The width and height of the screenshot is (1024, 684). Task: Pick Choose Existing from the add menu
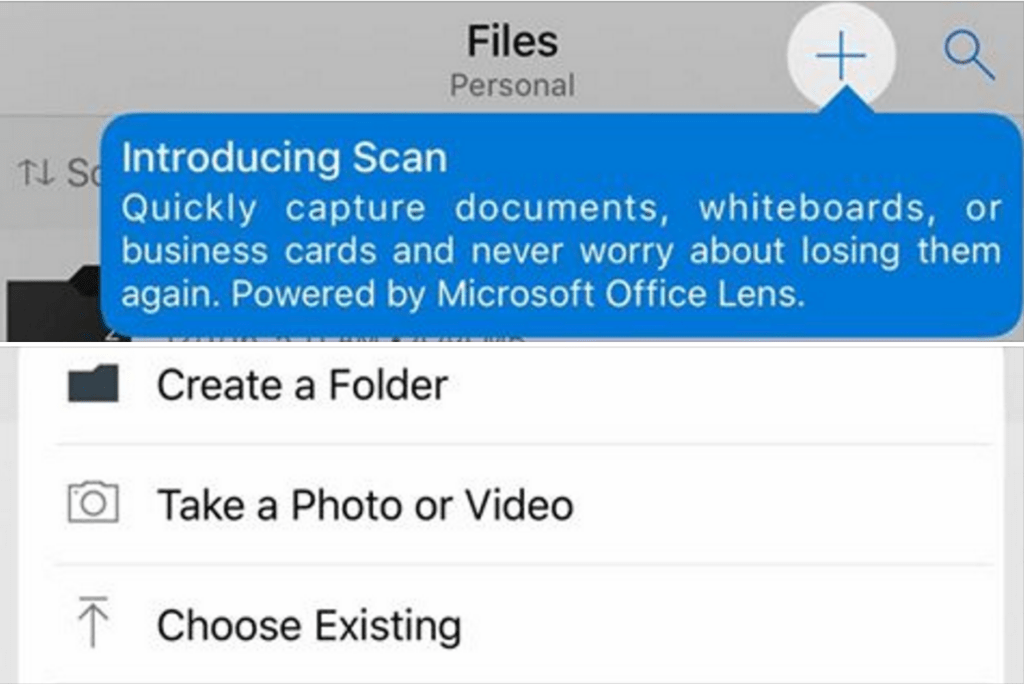(x=306, y=624)
